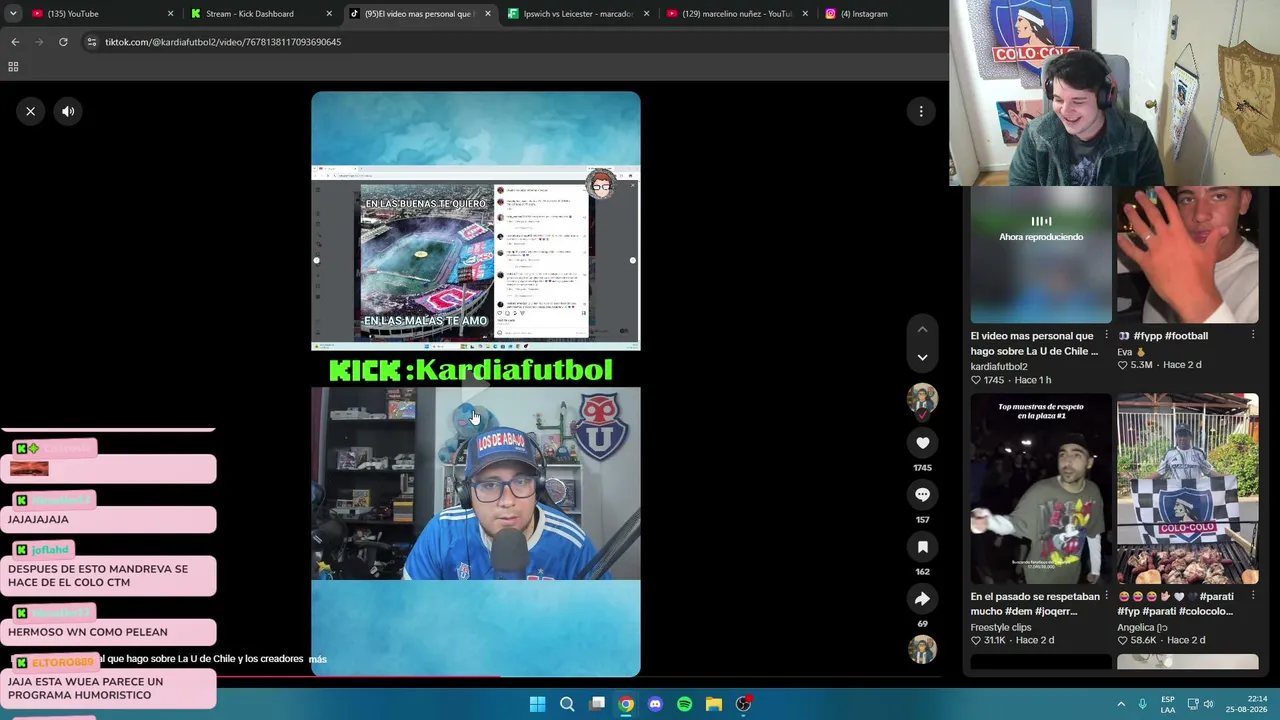This screenshot has height=720, width=1280.
Task: Open Google Chrome from the taskbar
Action: click(626, 704)
